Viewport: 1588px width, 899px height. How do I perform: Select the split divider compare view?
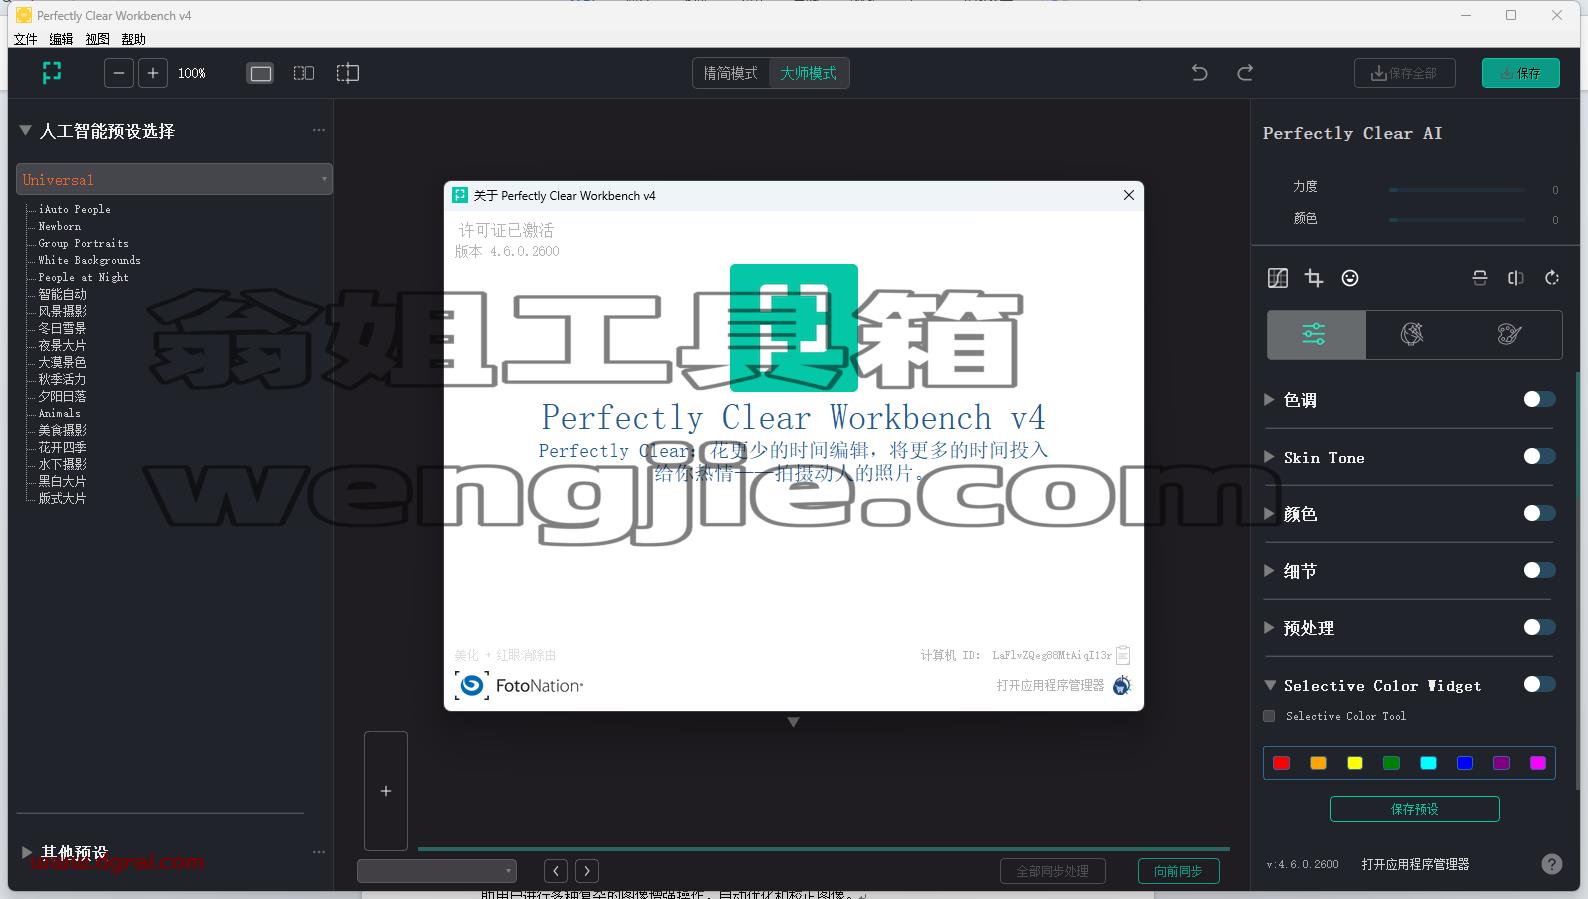click(x=347, y=73)
